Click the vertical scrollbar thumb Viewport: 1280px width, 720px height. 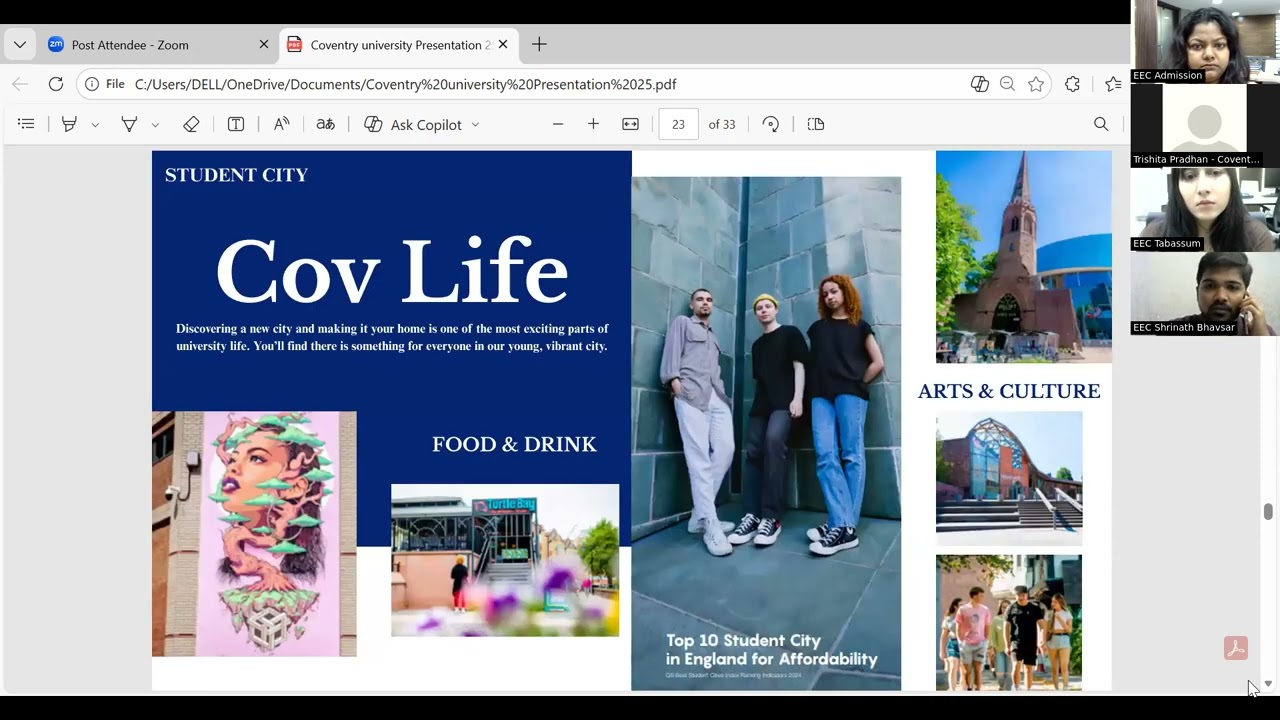(x=1268, y=511)
